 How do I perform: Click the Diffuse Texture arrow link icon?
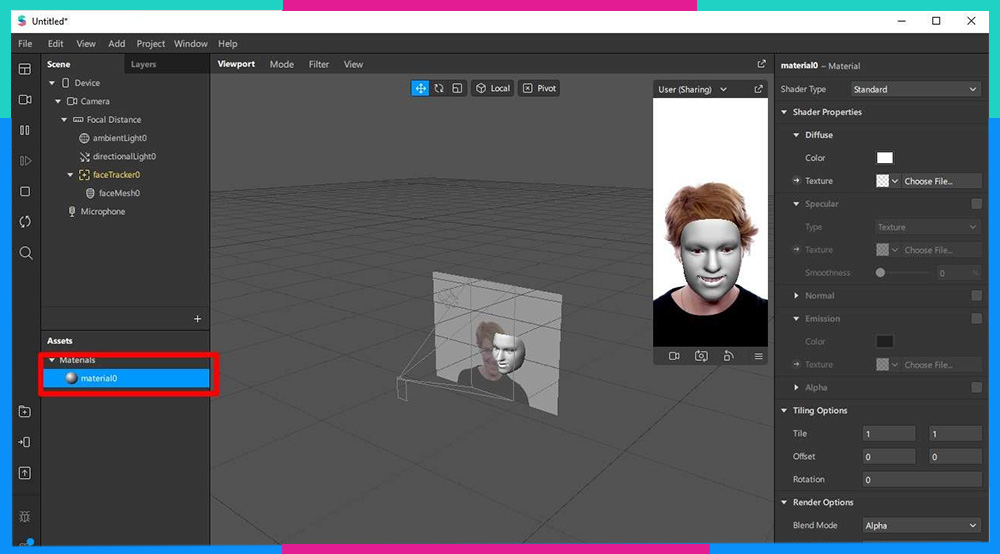(797, 181)
